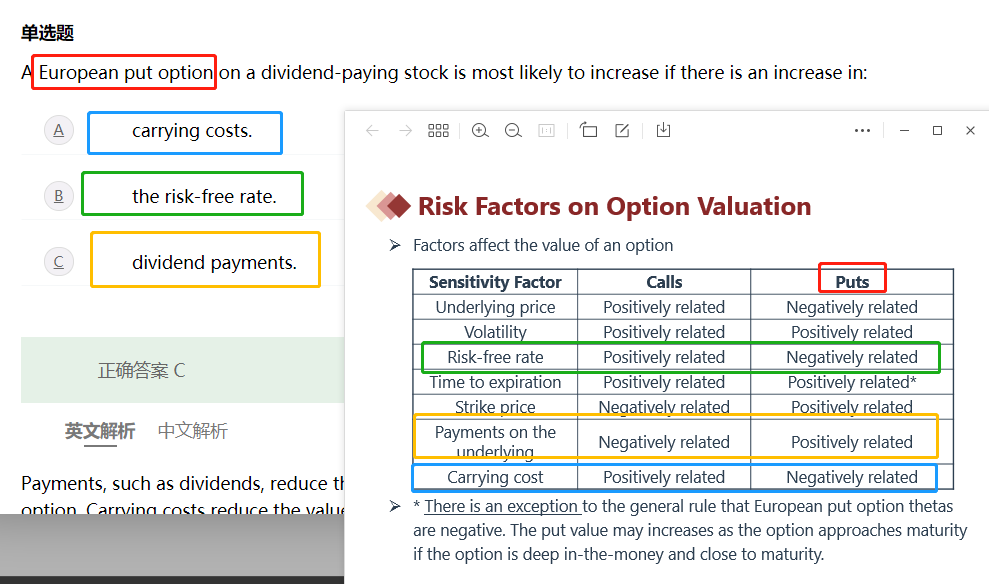Image resolution: width=989 pixels, height=584 pixels.
Task: Click the 'There is an exception' underlined text
Action: click(502, 506)
